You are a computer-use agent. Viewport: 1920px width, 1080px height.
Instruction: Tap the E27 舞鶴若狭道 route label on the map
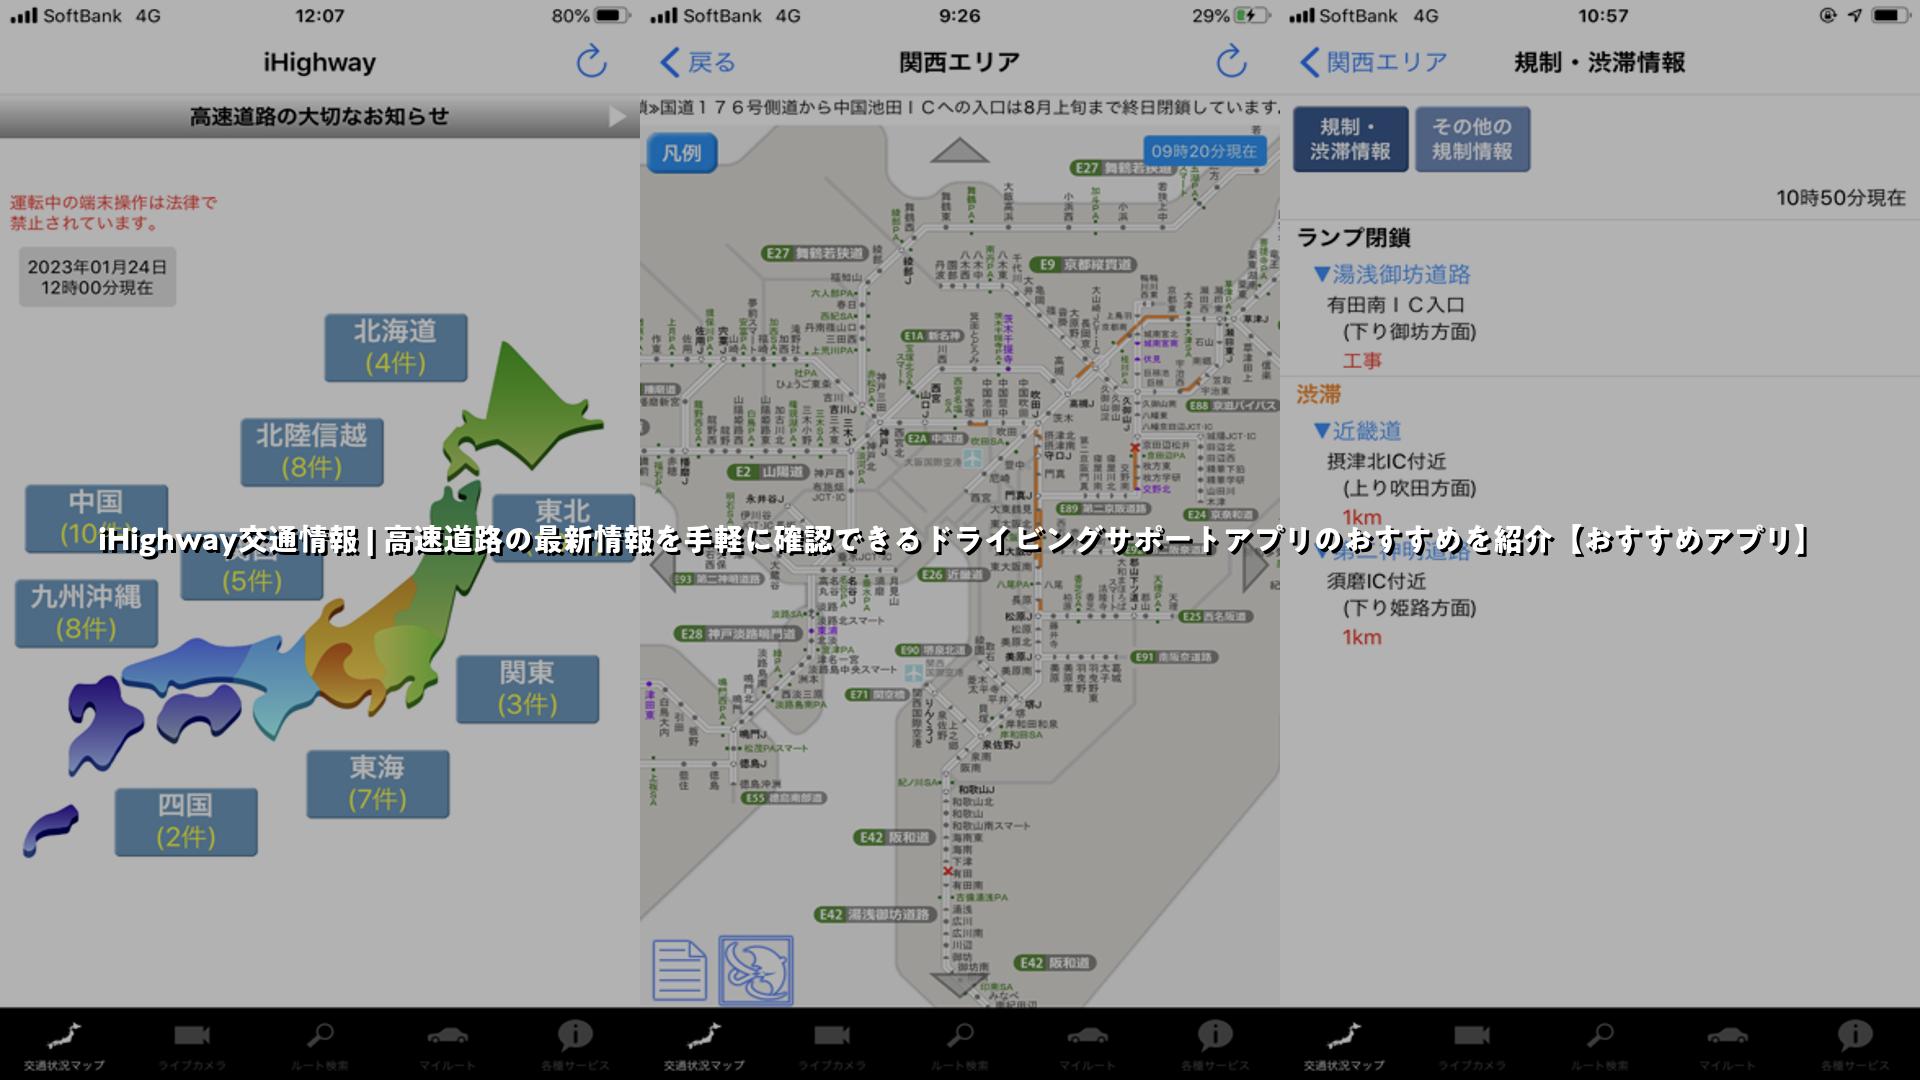click(x=813, y=253)
